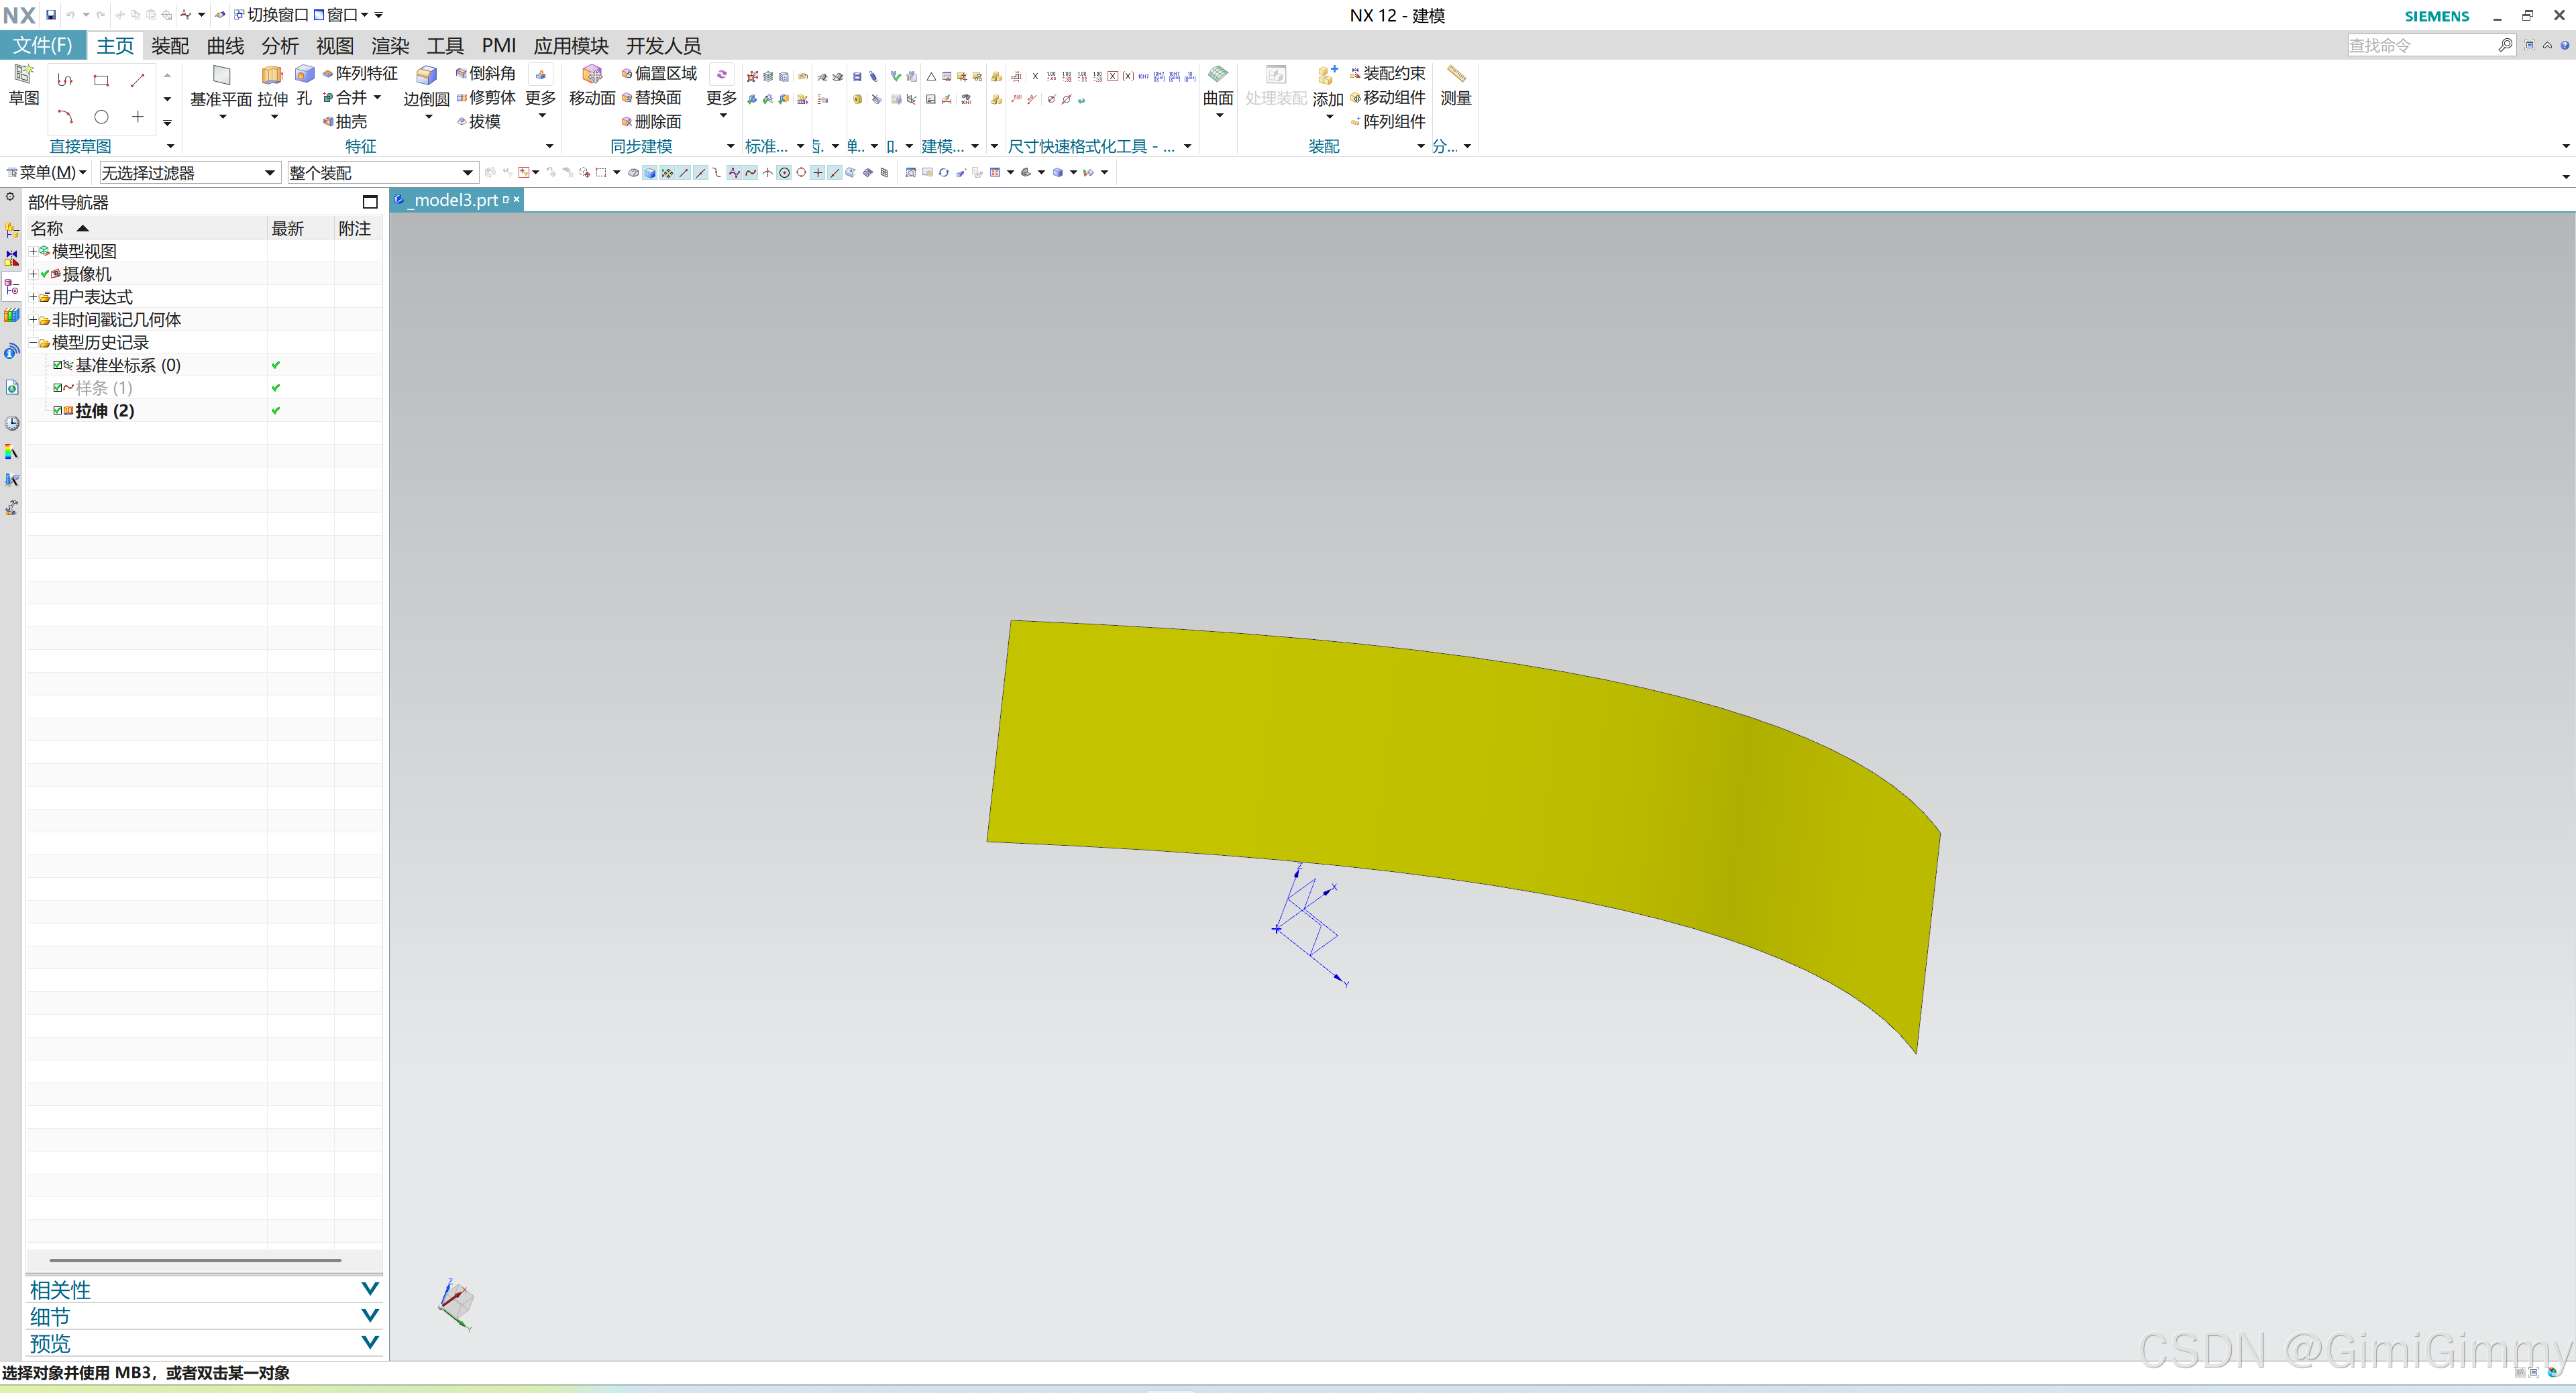Toggle the 样条 (1) feature checkbox
Screen dimensions: 2576x1393
(x=58, y=388)
